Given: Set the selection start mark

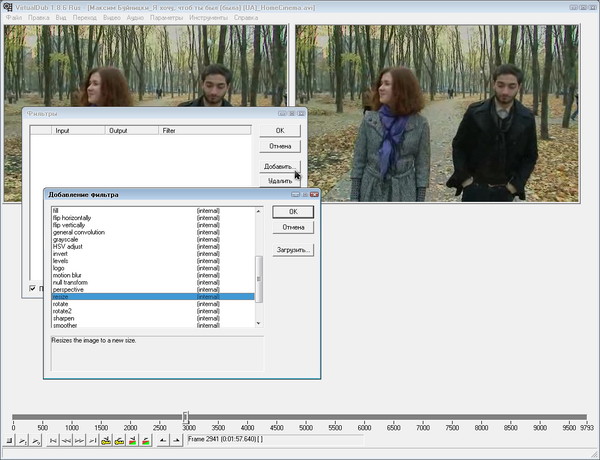Looking at the screenshot, I should [x=163, y=441].
